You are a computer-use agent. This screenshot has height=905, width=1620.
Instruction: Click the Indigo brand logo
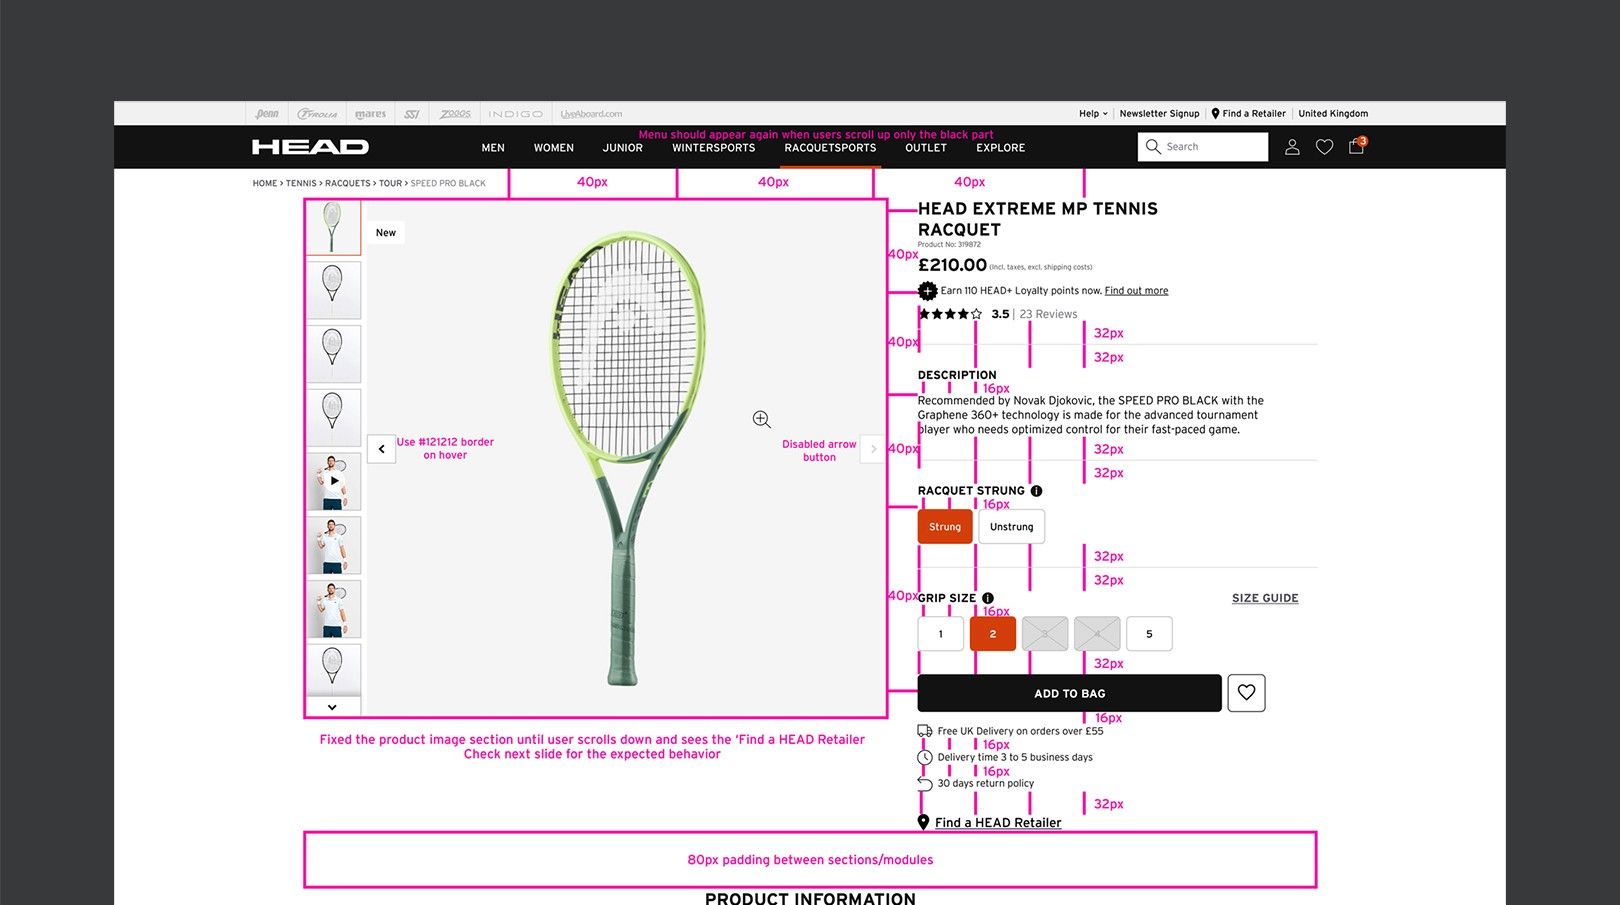[x=516, y=114]
